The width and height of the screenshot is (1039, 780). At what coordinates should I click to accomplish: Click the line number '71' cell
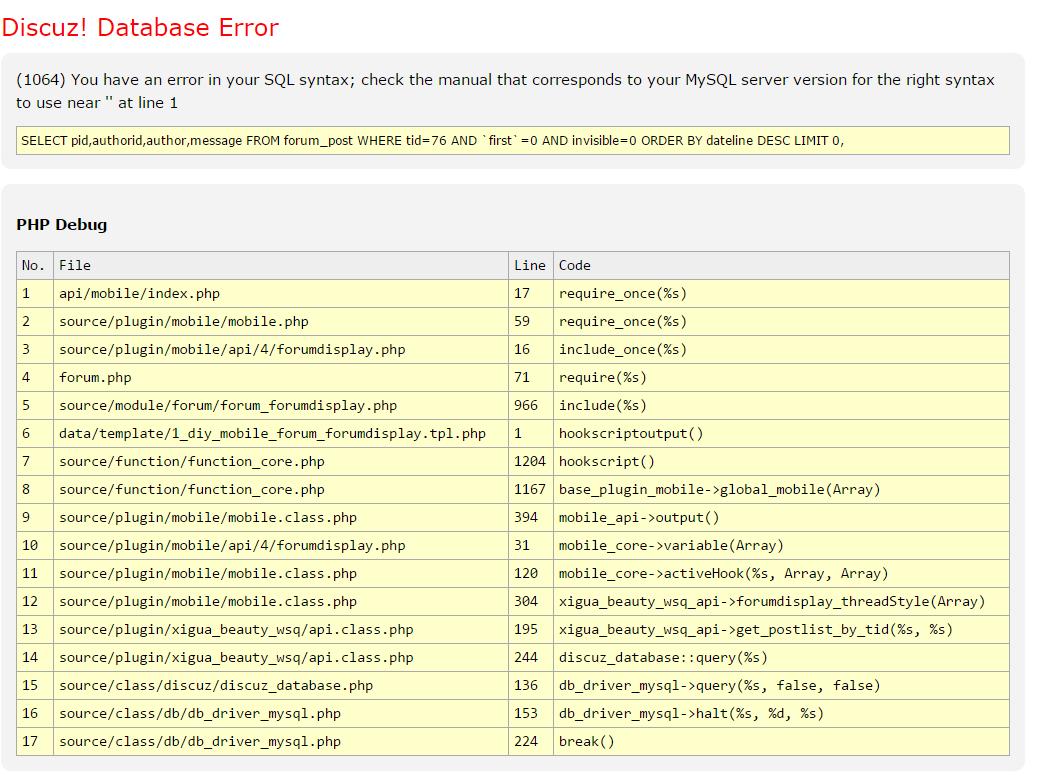tap(531, 377)
